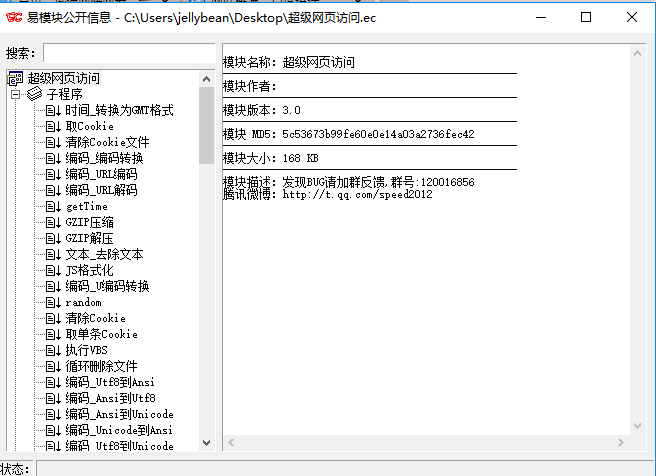Select the 执行VBS subroutine

87,350
